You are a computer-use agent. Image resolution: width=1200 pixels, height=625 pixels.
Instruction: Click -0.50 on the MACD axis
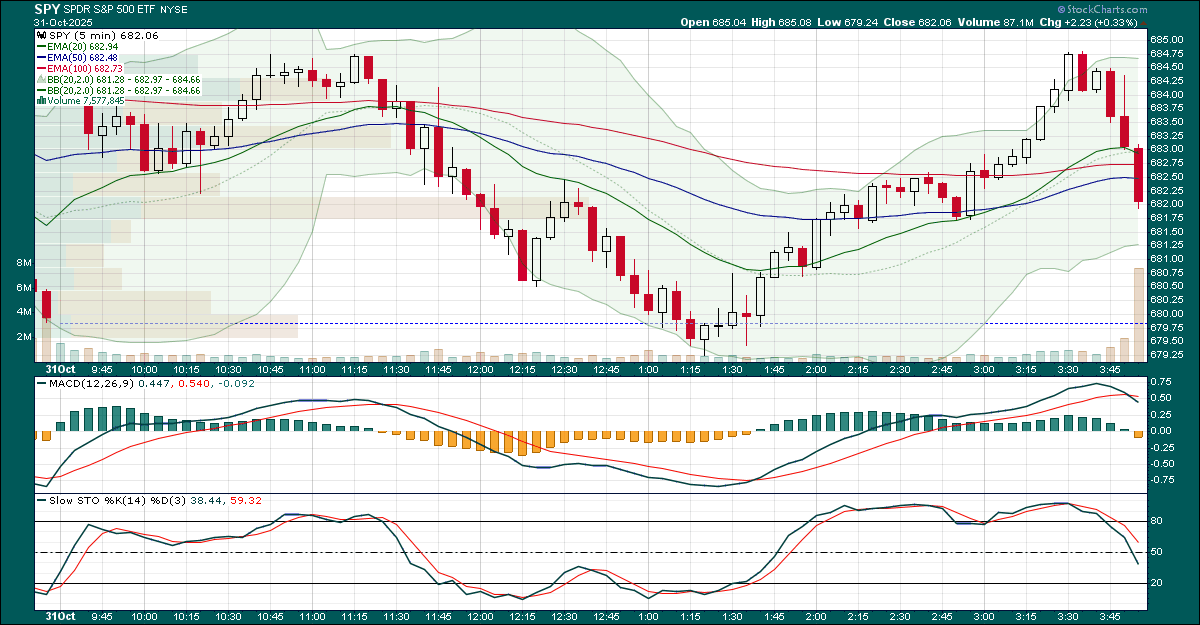point(1163,463)
